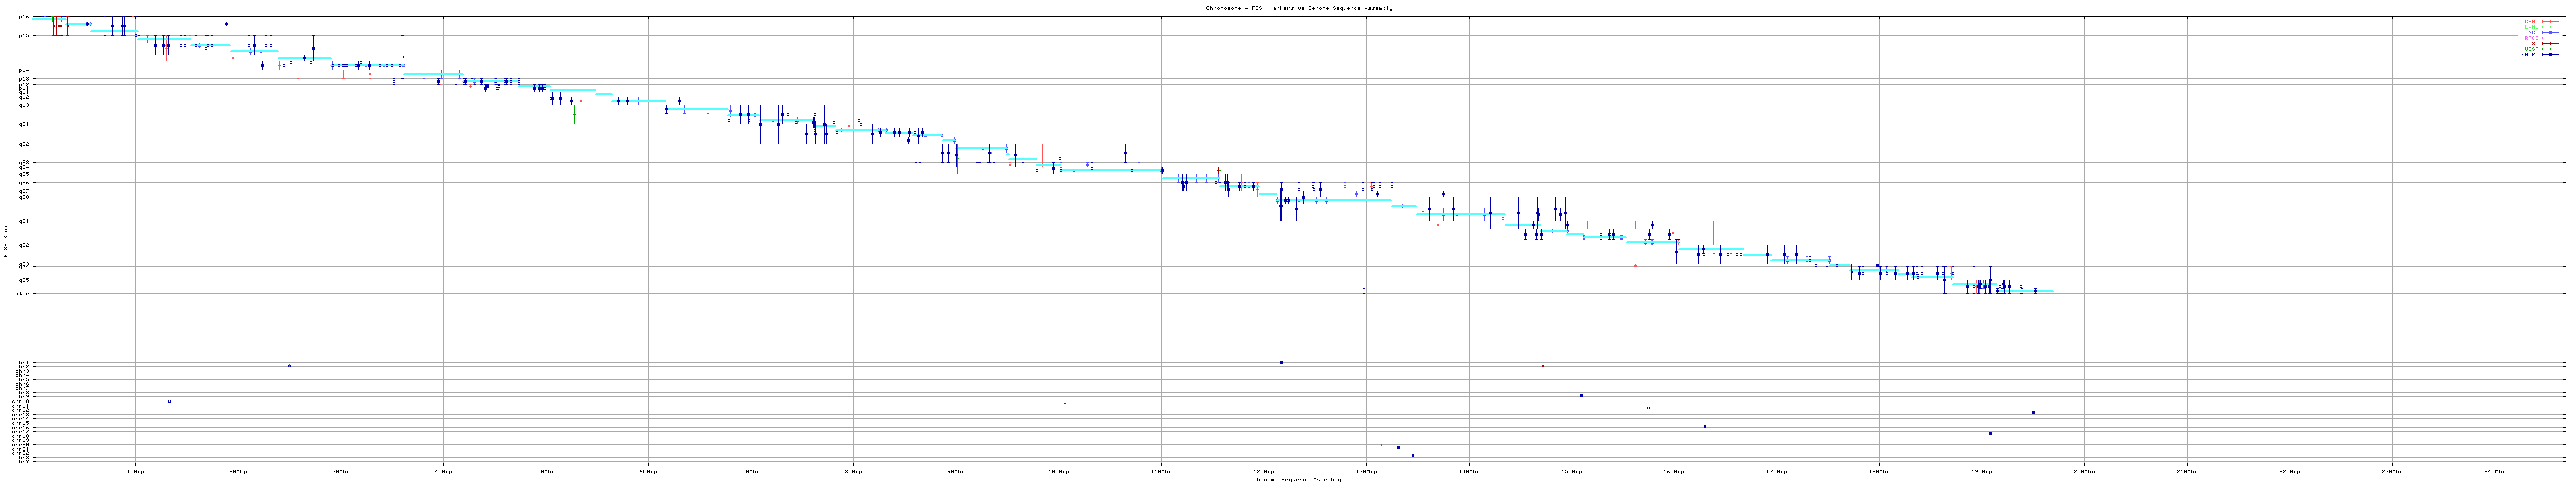Viewport: 2576px width, 483px height.
Task: Click the chart title at the top
Action: point(1298,7)
